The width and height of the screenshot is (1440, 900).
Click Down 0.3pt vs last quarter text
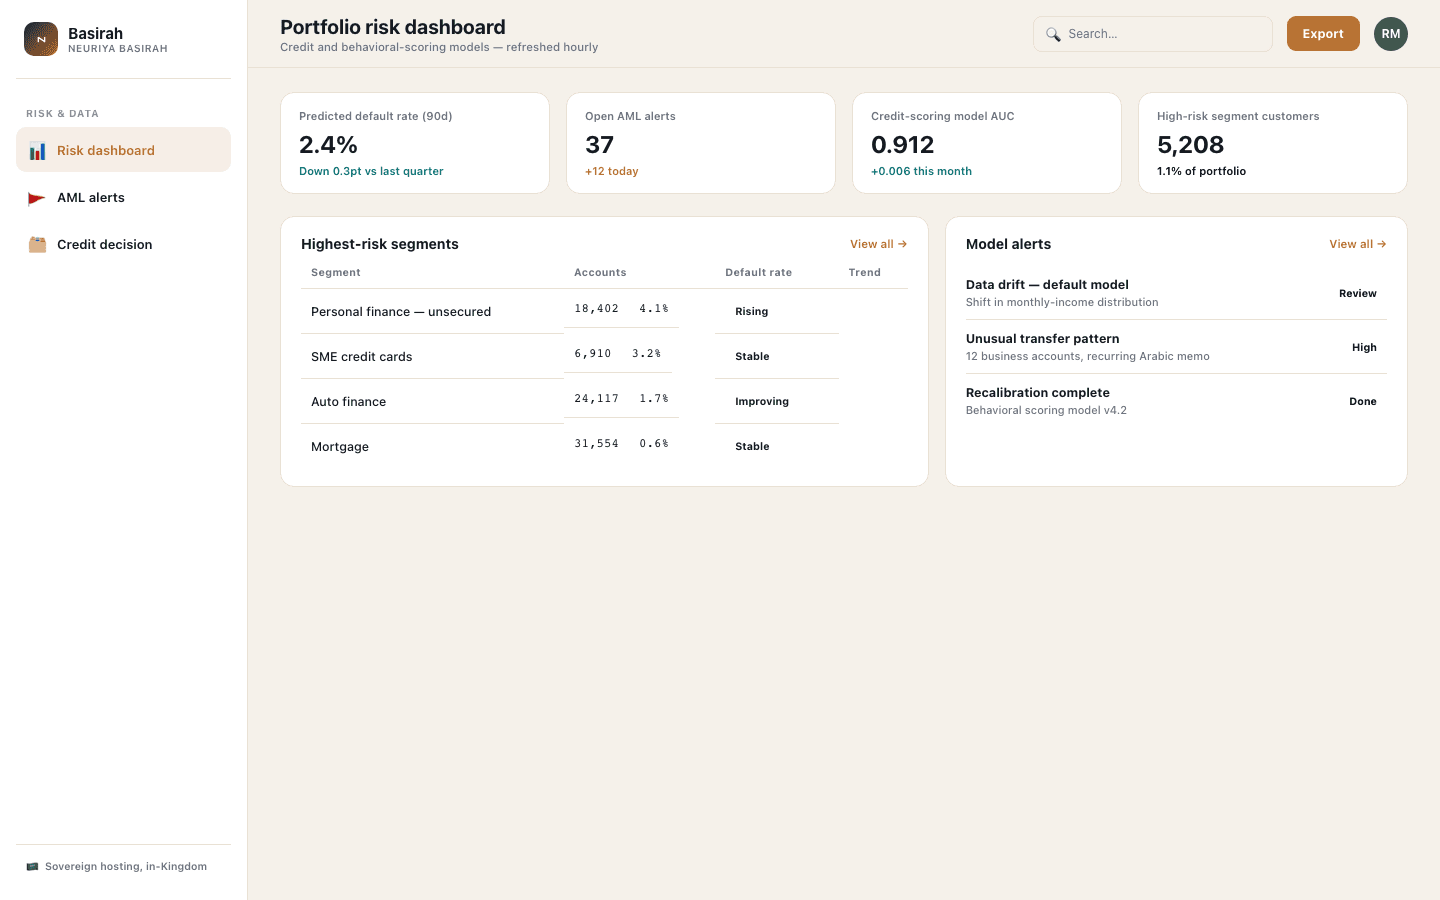[x=371, y=171]
